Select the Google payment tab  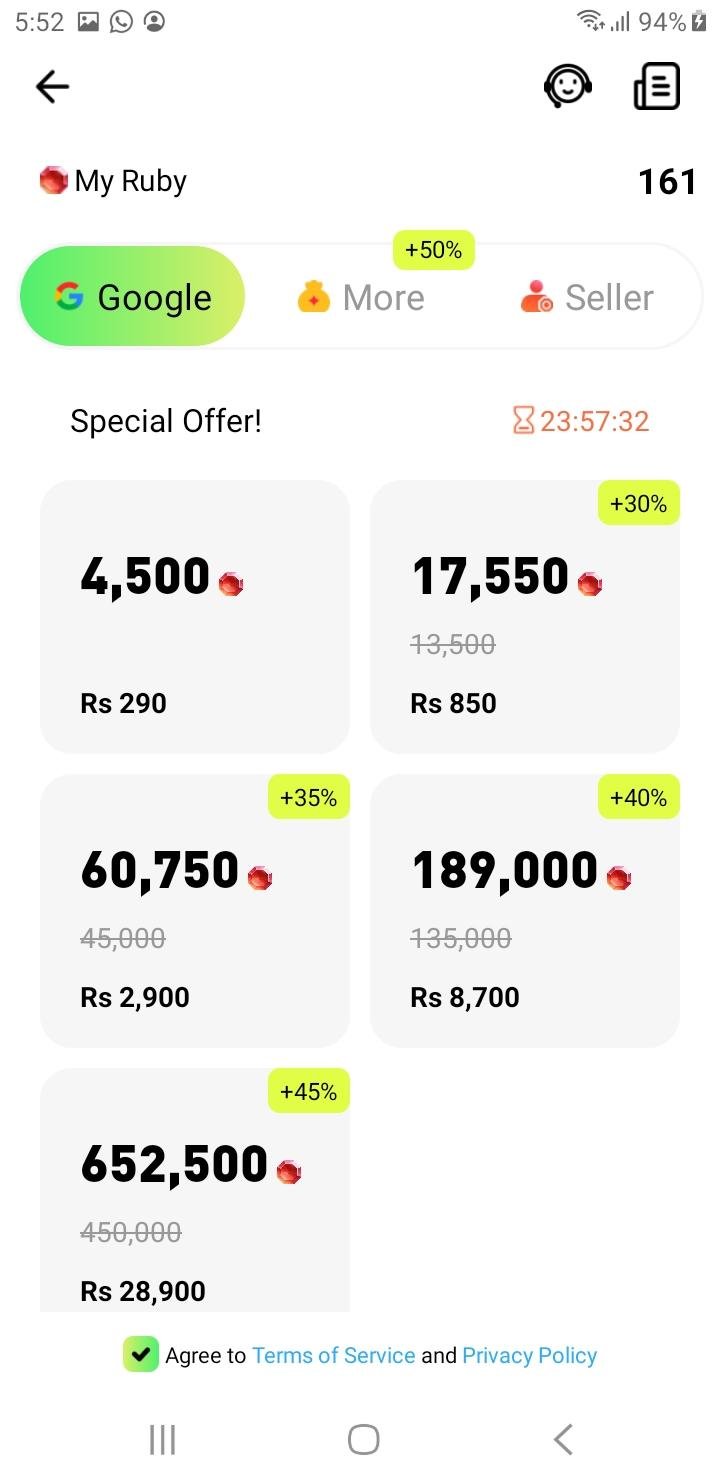[132, 297]
